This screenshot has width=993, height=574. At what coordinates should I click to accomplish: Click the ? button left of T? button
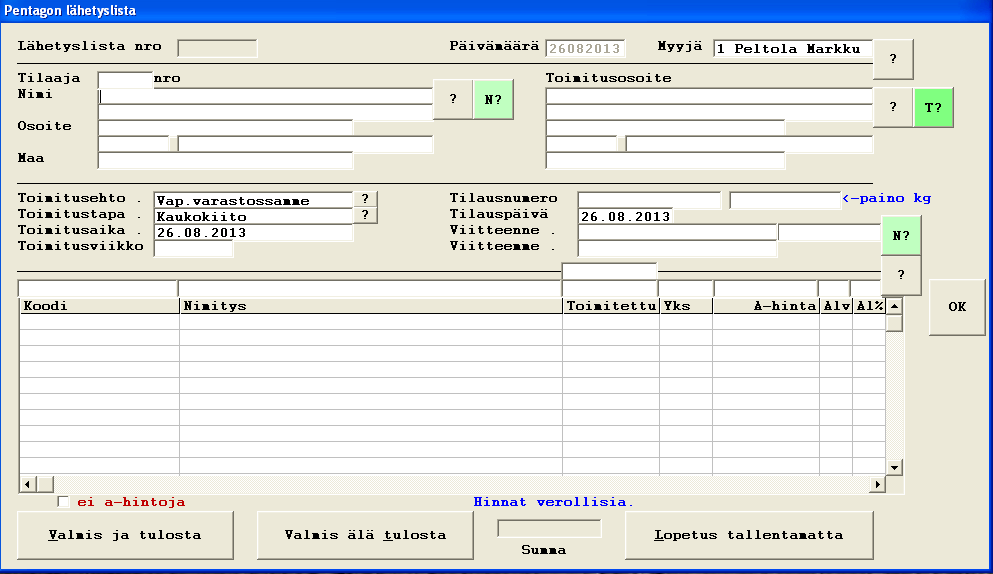pos(893,107)
